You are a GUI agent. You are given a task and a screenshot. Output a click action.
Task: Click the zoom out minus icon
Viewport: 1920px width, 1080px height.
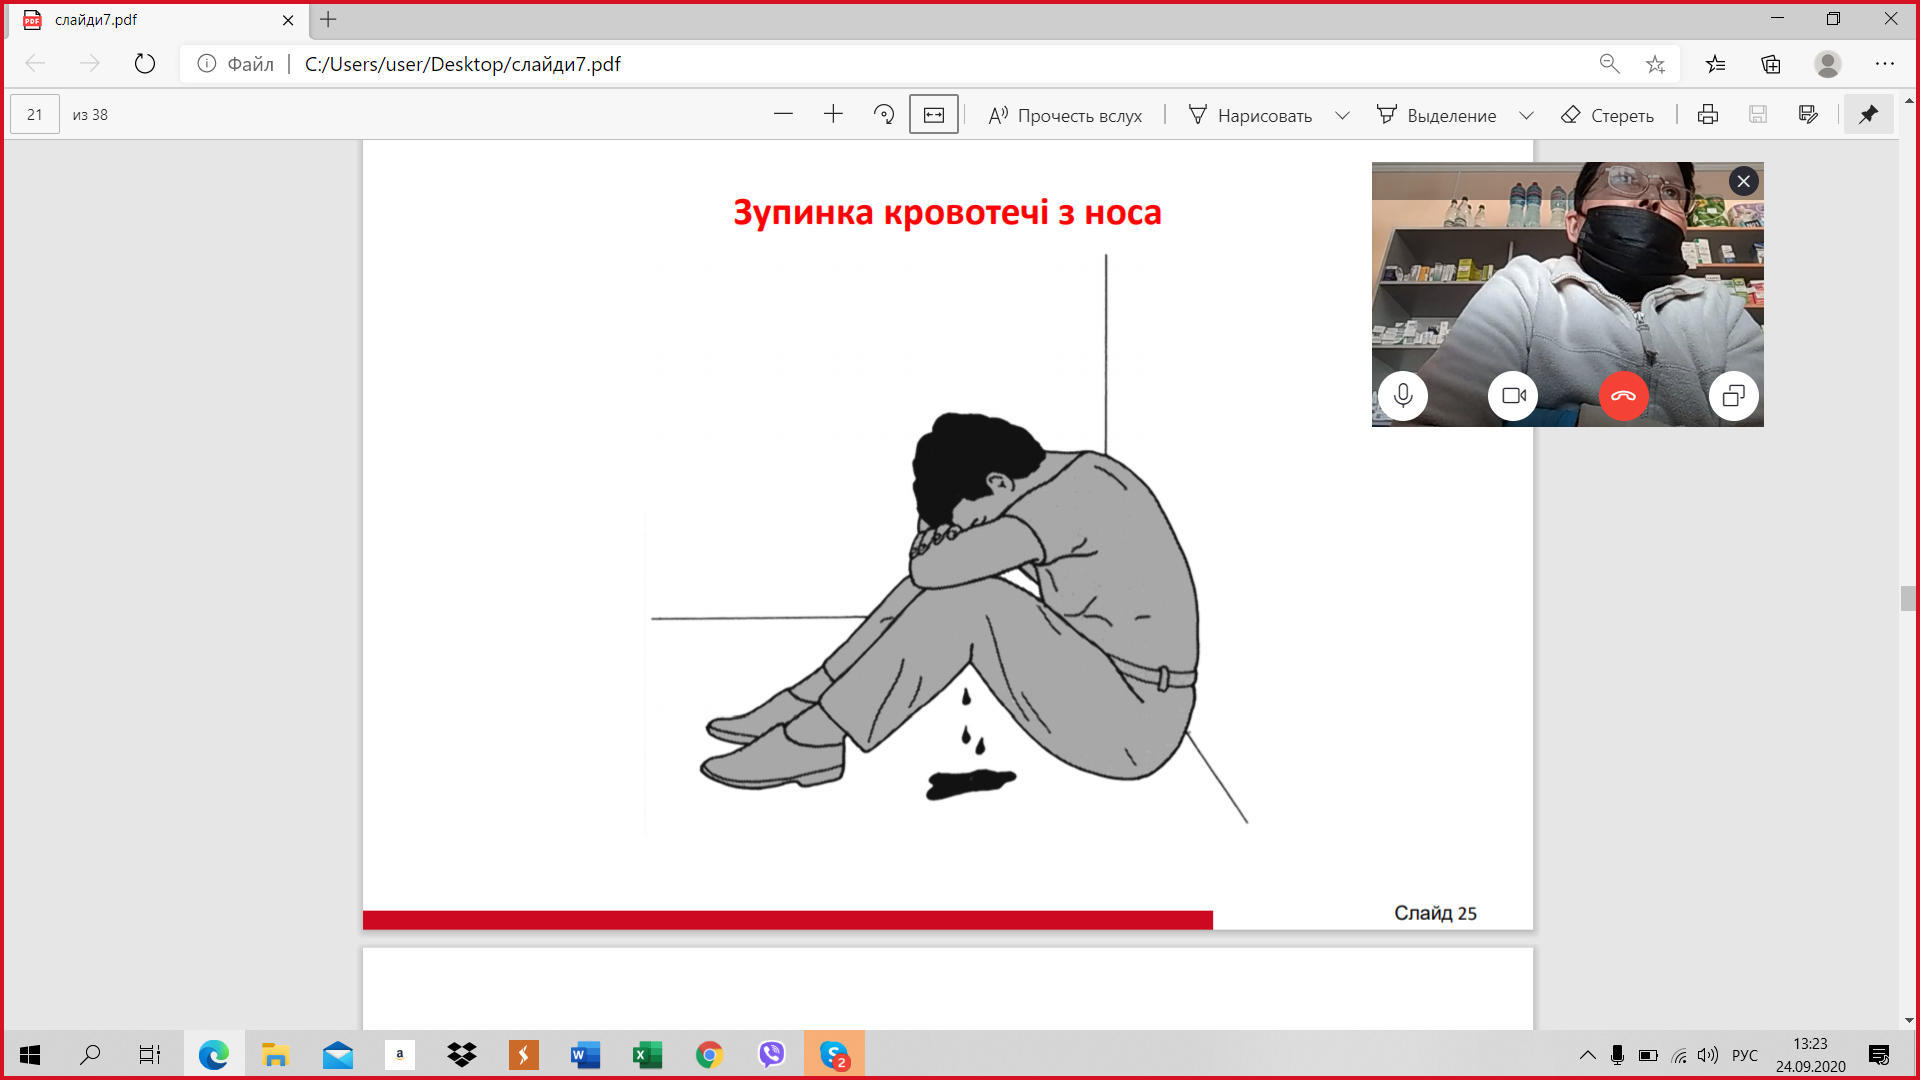[783, 115]
